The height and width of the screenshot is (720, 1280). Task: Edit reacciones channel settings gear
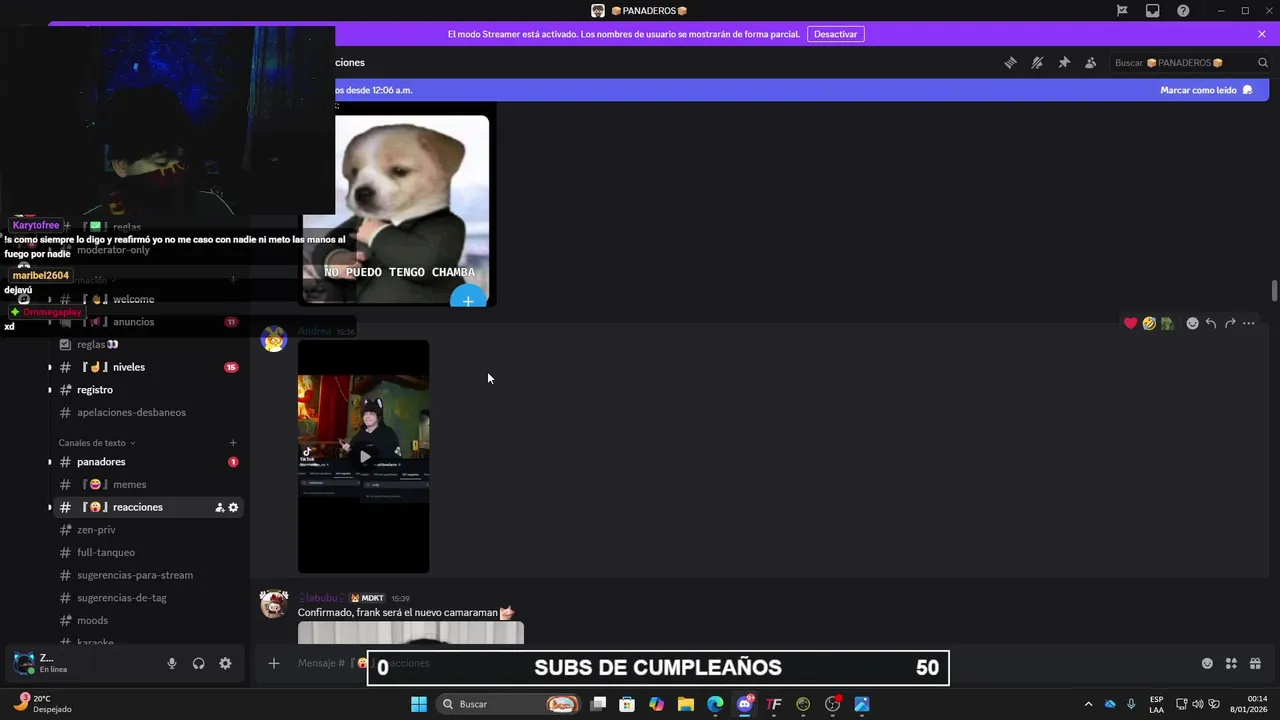coord(234,508)
